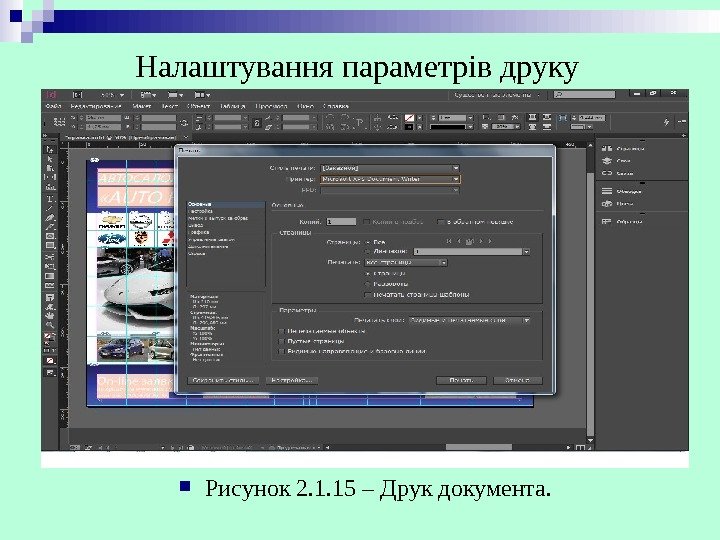Open the page Range dropdown arrow
Image resolution: width=720 pixels, height=540 pixels.
point(526,252)
